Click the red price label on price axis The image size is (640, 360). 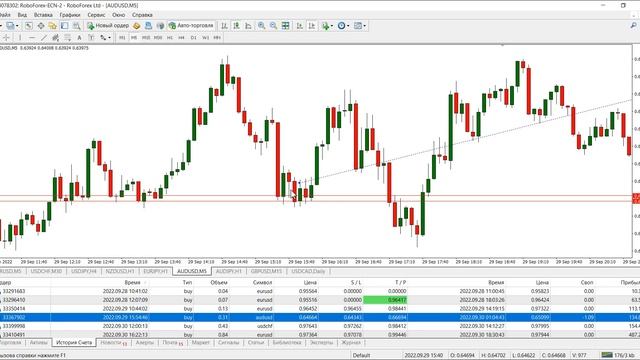point(636,198)
